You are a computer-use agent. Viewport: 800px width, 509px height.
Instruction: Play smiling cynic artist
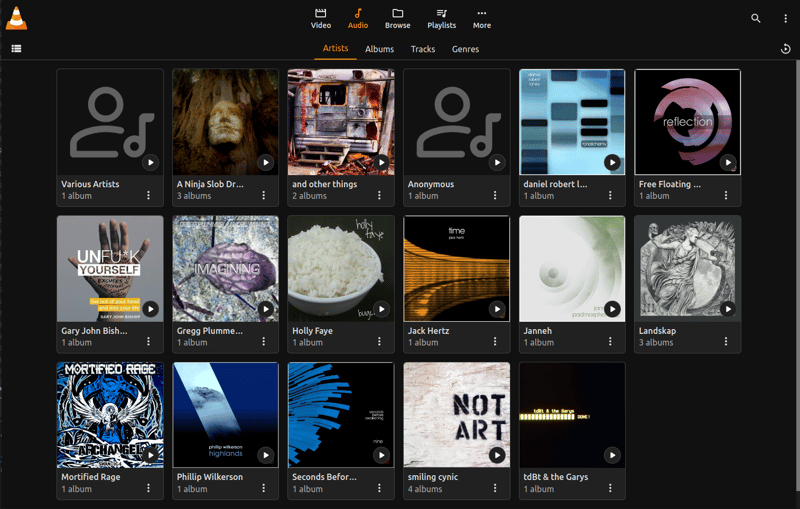pos(497,455)
